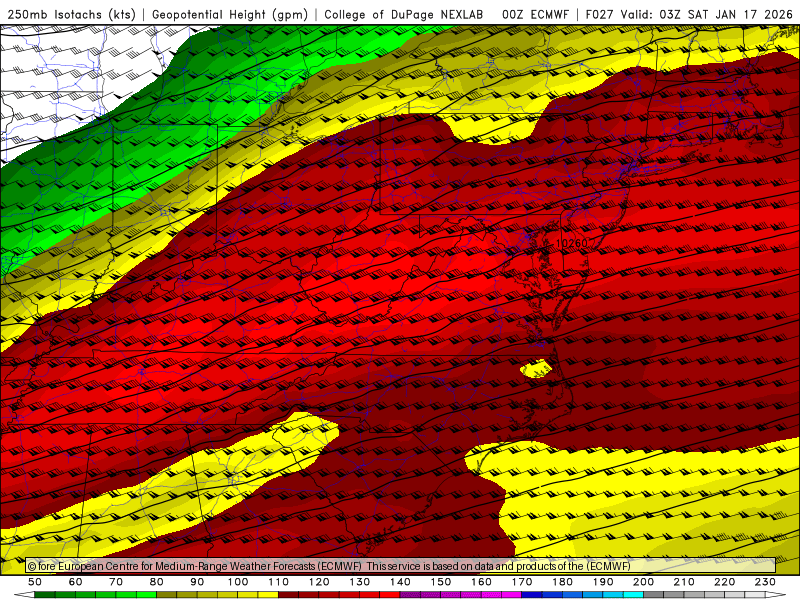
Task: Click the 160 value on the legend
Action: tap(481, 582)
